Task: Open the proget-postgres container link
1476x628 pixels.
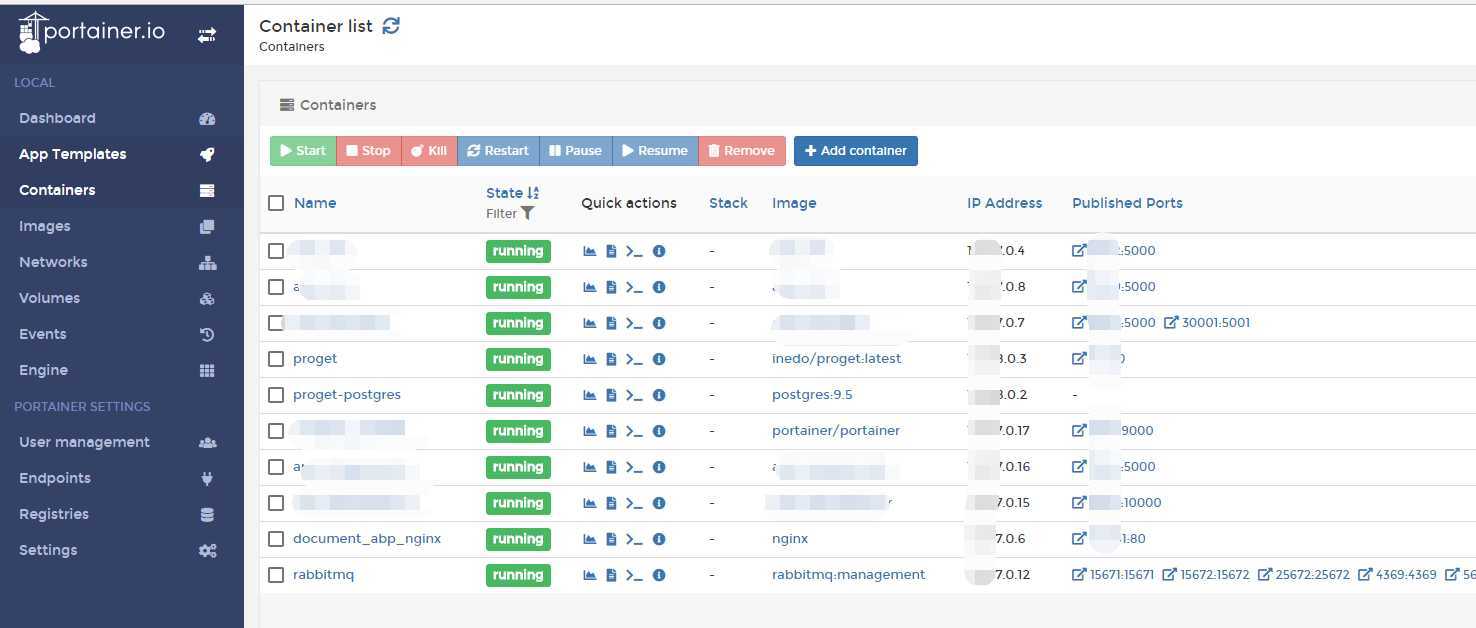Action: point(347,395)
